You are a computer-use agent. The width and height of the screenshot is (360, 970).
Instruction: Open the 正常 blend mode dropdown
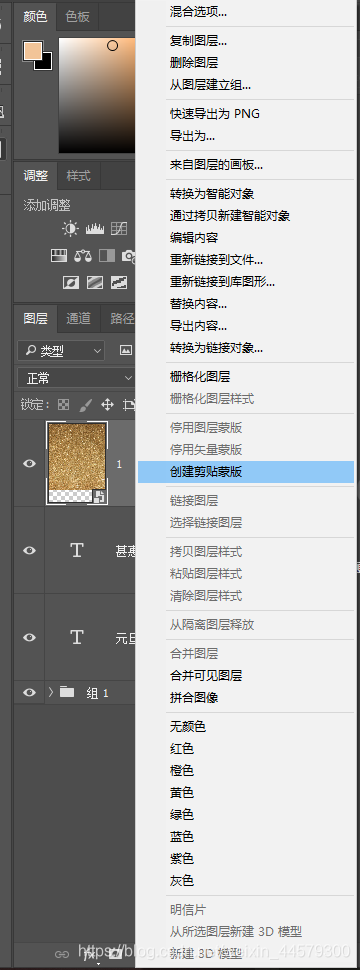tap(76, 378)
